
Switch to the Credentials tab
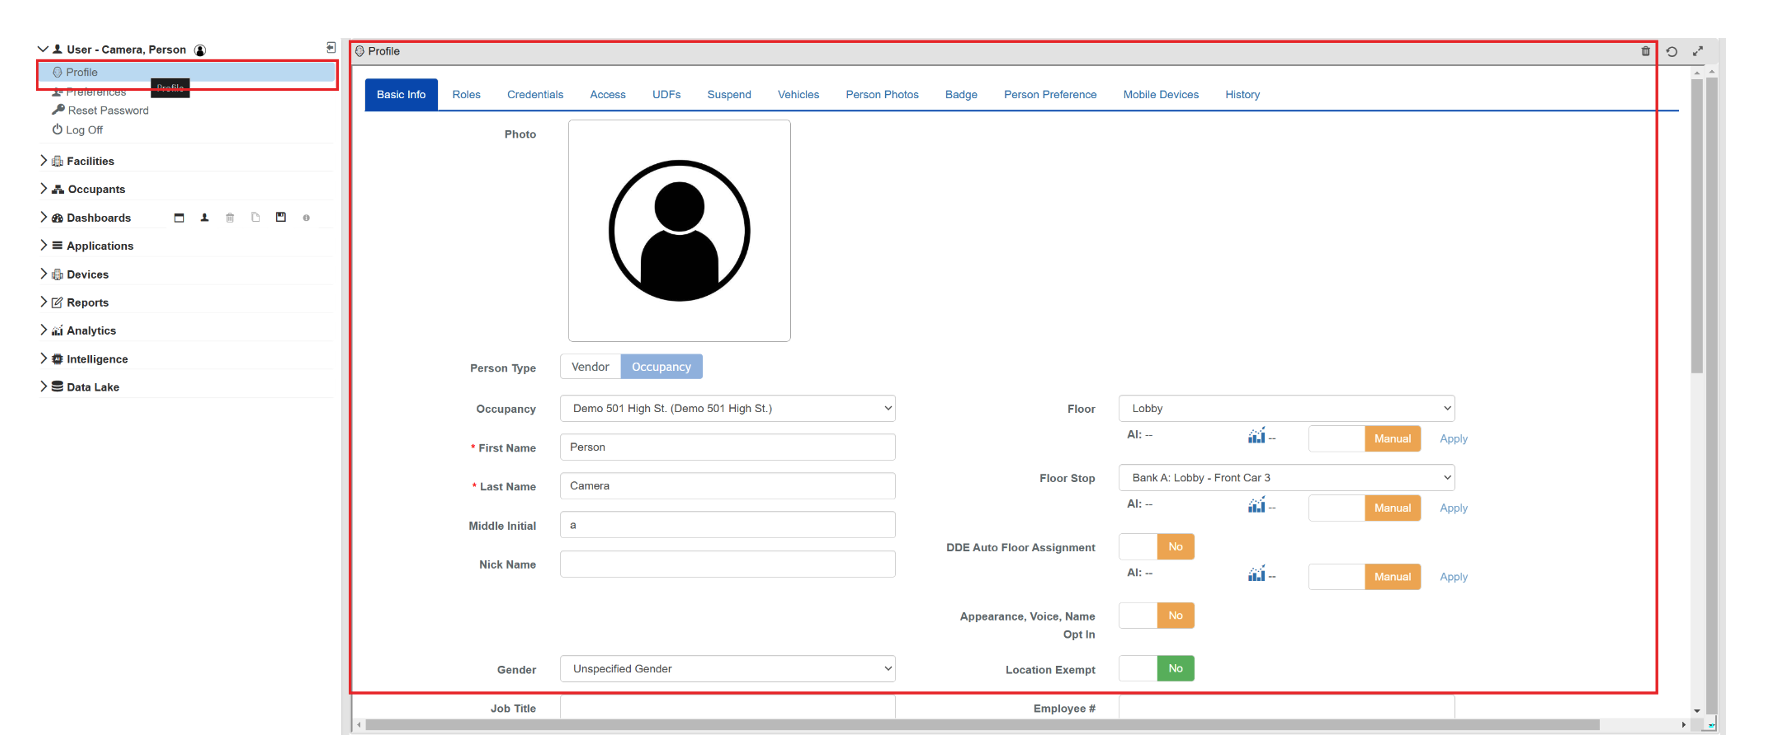point(535,95)
